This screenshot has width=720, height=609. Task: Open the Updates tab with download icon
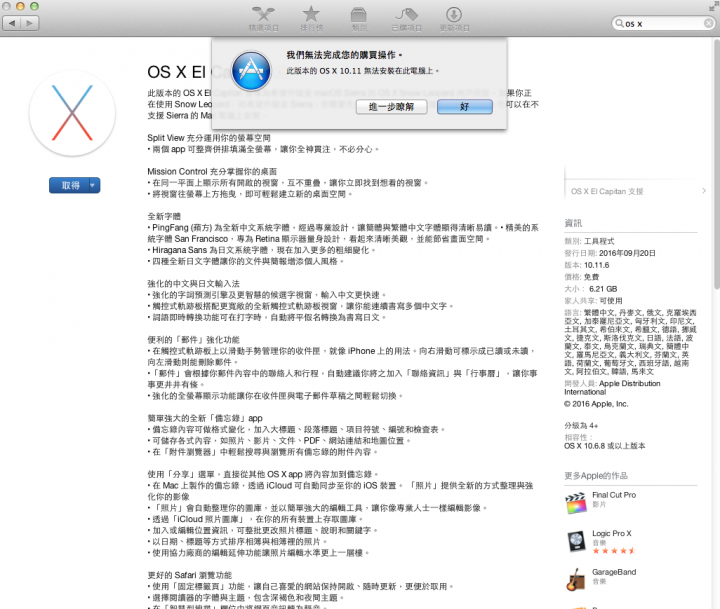click(x=454, y=19)
